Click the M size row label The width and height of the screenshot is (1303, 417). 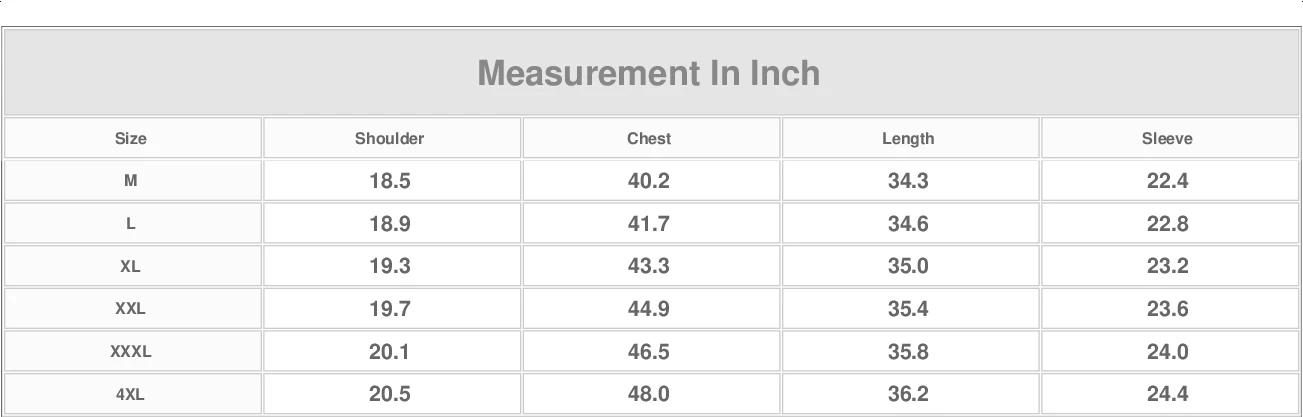131,181
